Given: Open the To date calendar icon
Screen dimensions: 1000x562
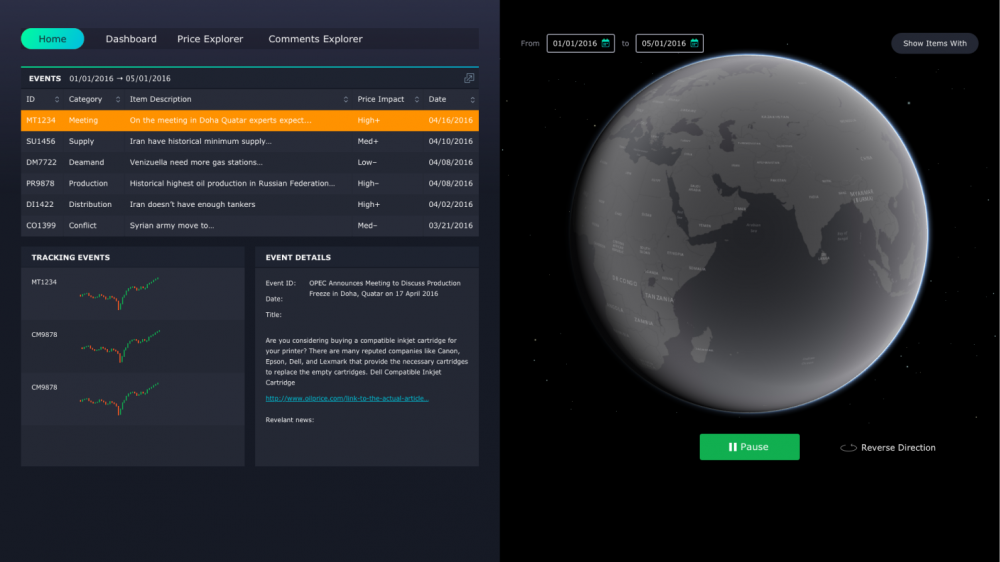Looking at the screenshot, I should [695, 43].
